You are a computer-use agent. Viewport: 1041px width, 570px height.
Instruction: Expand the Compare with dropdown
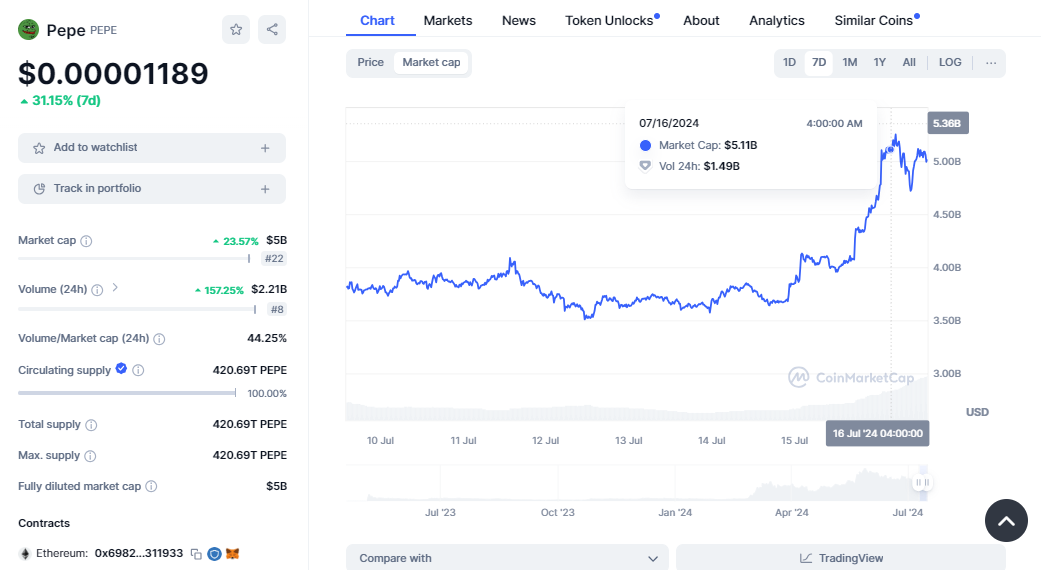coord(507,558)
